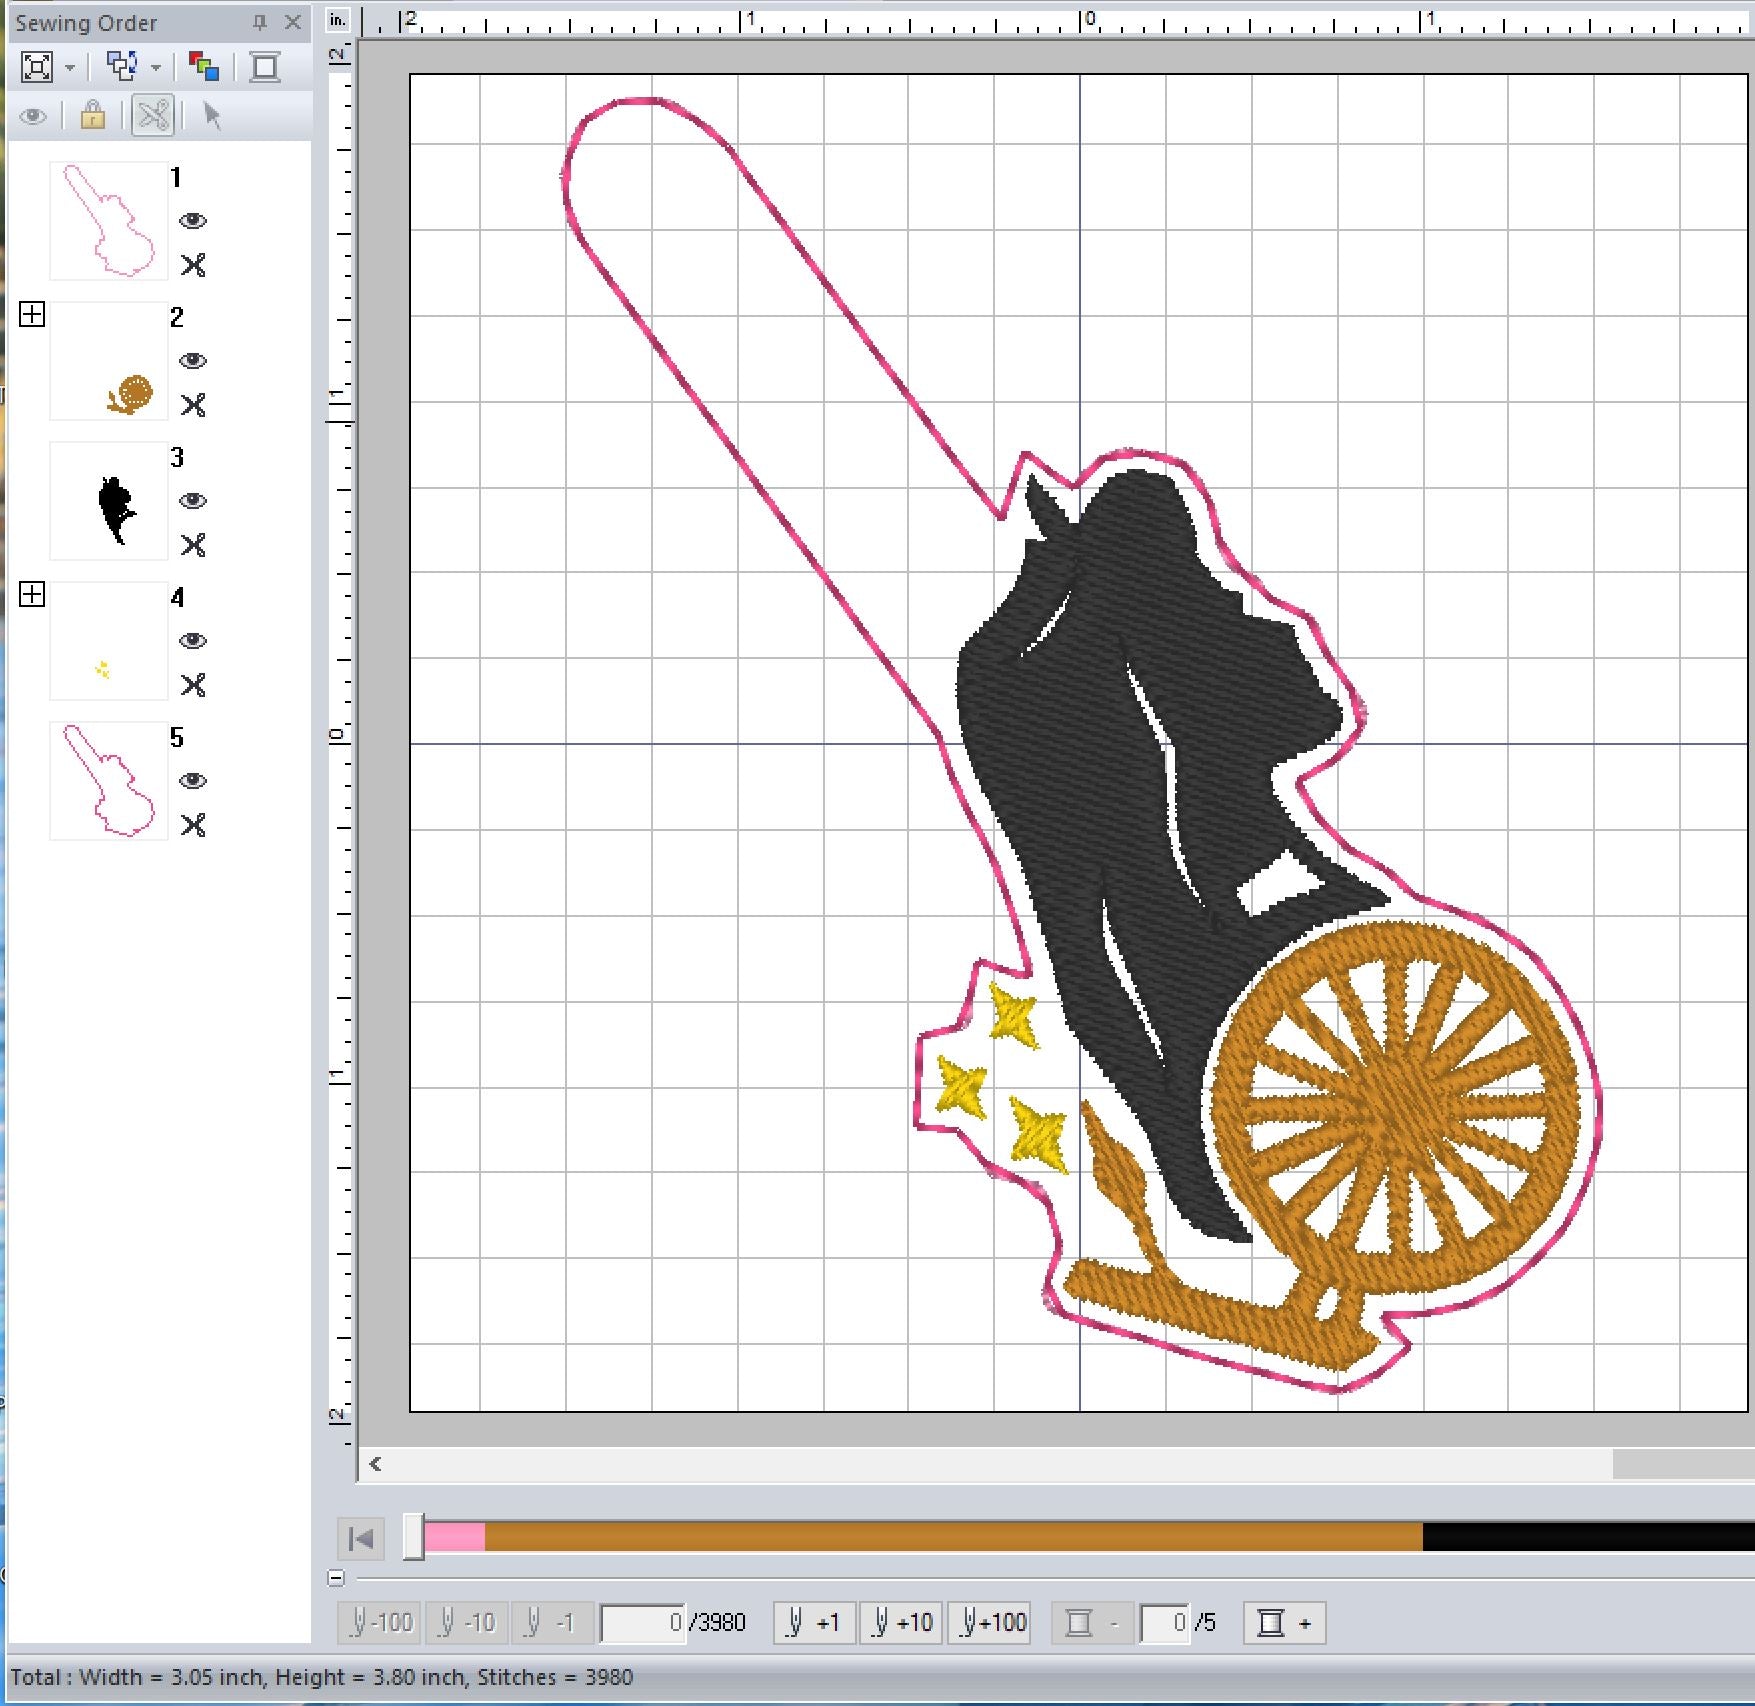The height and width of the screenshot is (1706, 1755).
Task: Click the stitch simulator slider handle
Action: point(413,1537)
